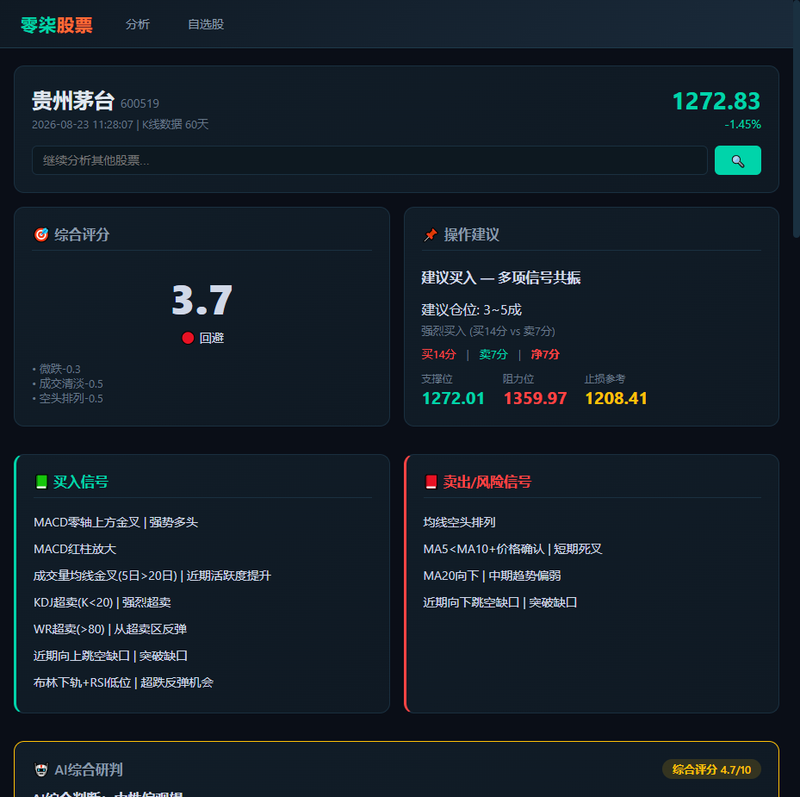Click the price 1272.83
The height and width of the screenshot is (797, 800).
pos(716,101)
